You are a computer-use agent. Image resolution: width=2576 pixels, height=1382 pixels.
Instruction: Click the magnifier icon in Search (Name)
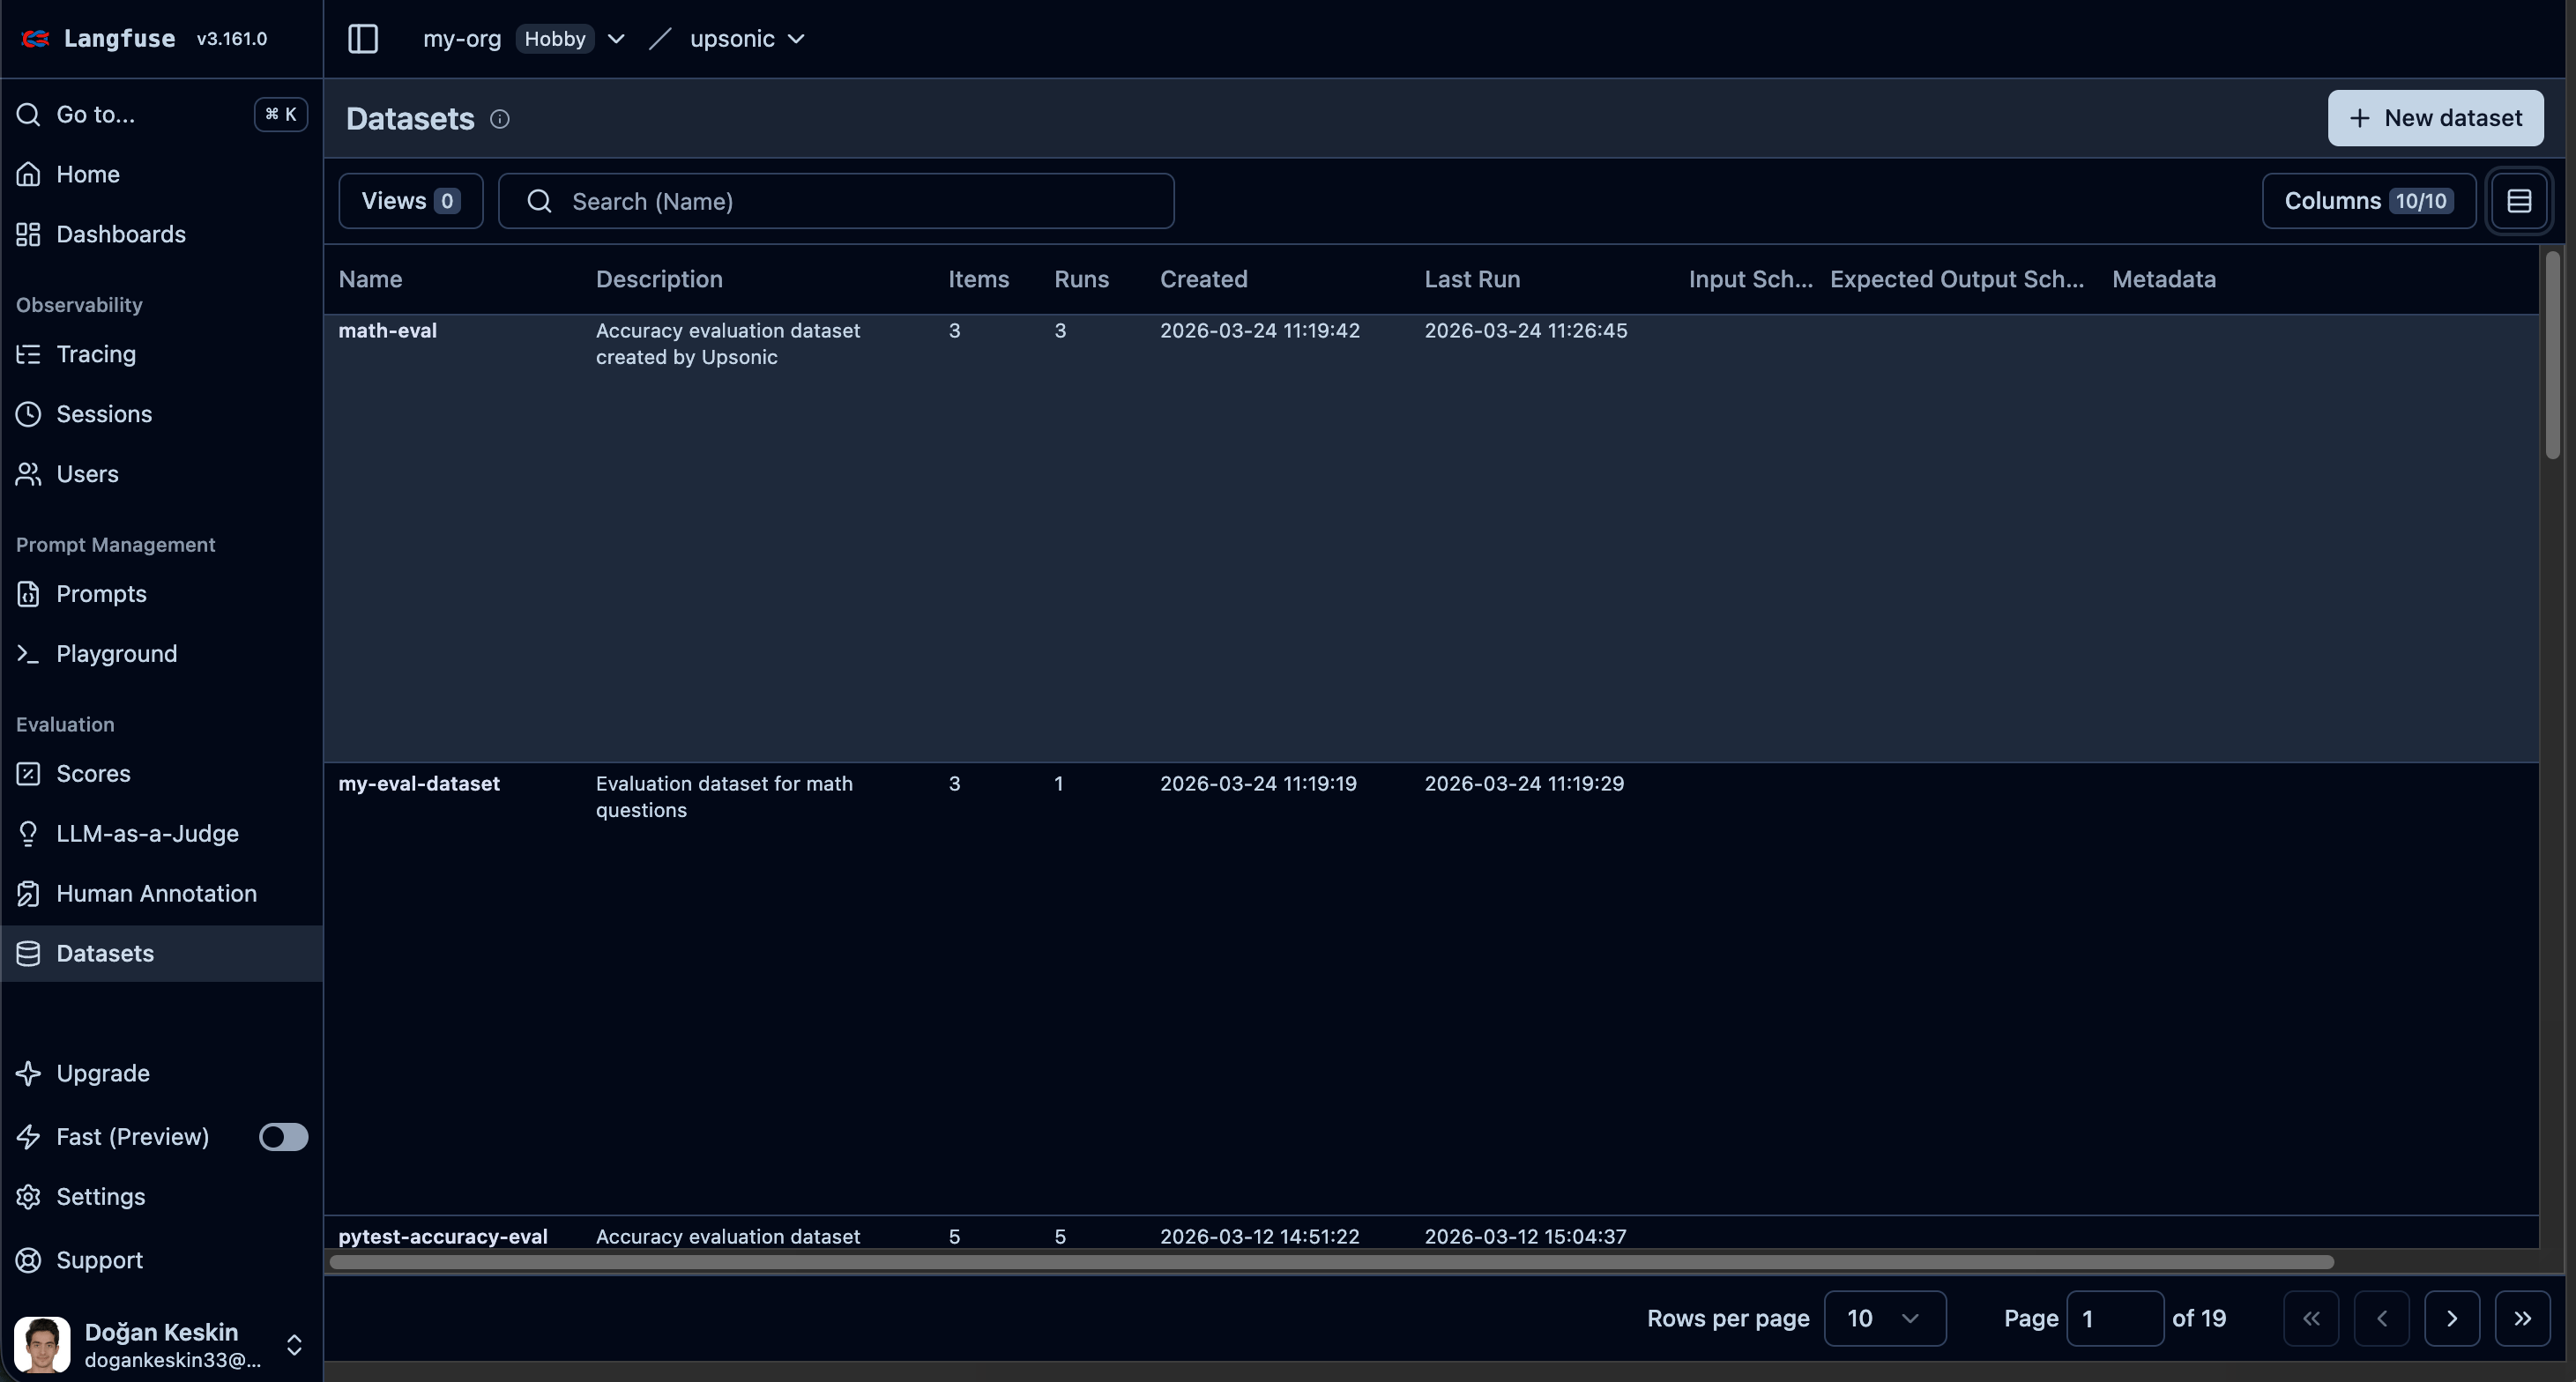(539, 201)
